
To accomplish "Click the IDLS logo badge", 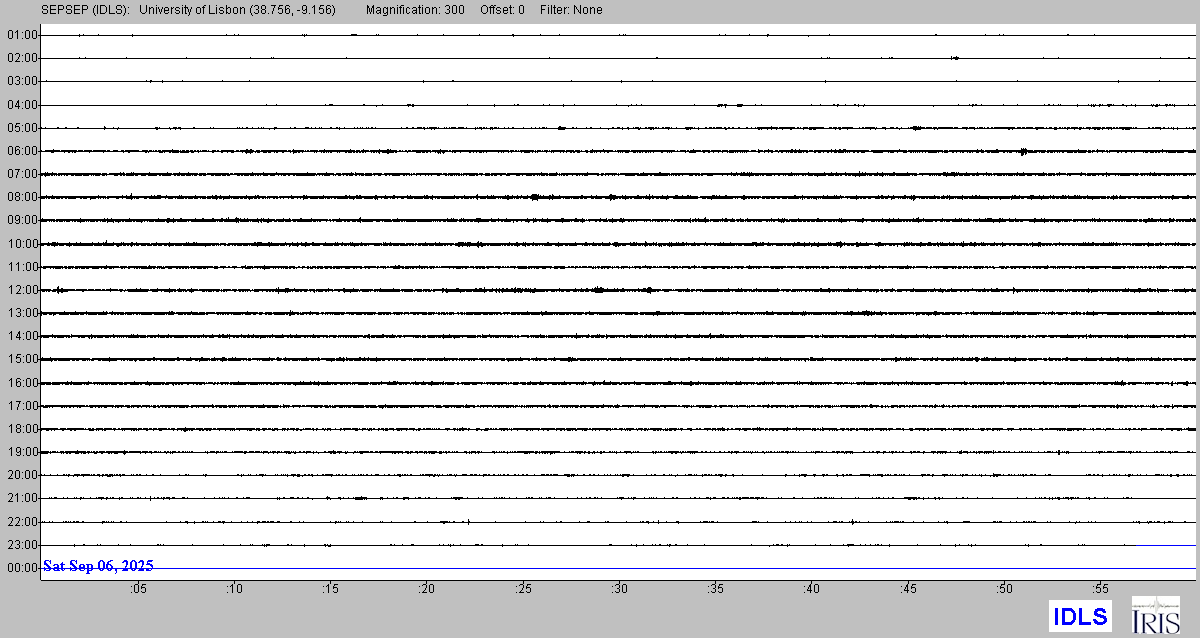I will click(1080, 616).
